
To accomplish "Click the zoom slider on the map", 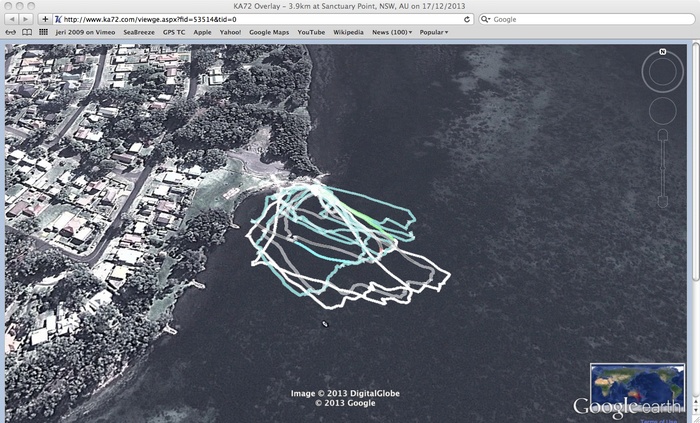I will point(662,168).
